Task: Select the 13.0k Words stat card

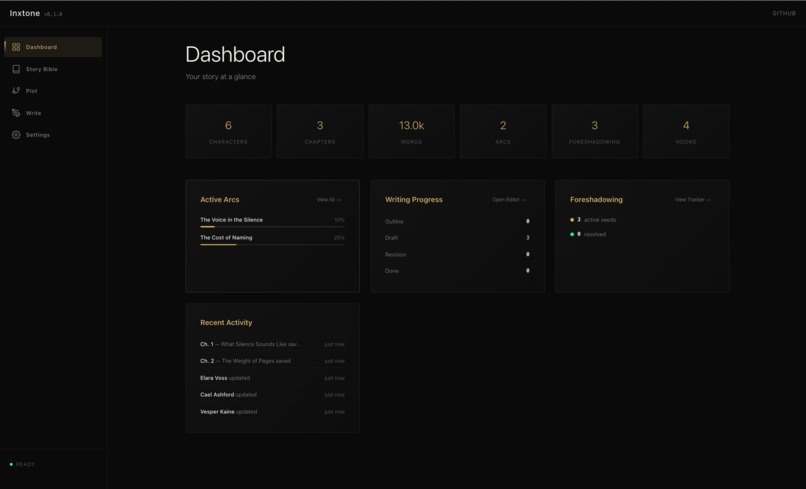Action: tap(411, 131)
